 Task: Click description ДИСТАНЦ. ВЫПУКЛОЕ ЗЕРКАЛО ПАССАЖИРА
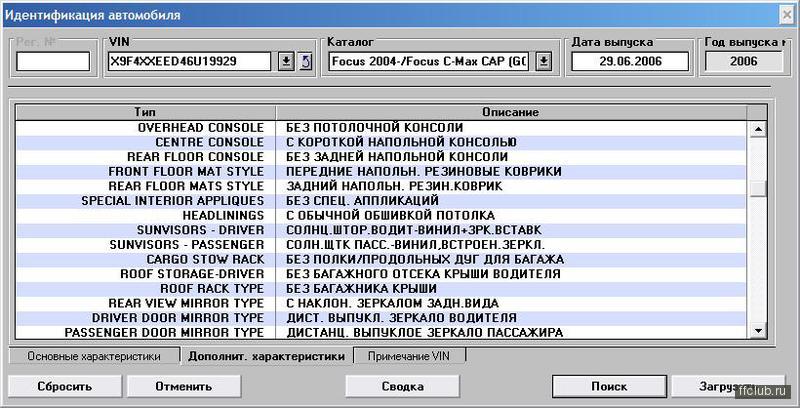coord(424,333)
